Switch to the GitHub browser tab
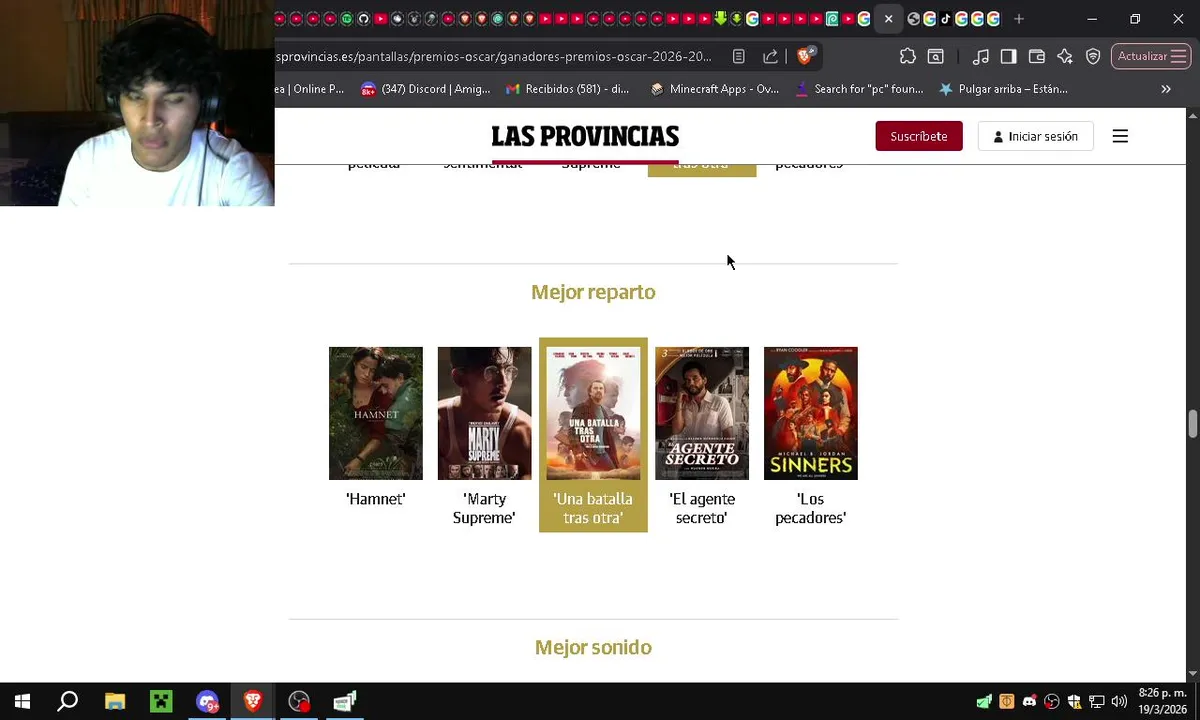 click(x=364, y=19)
